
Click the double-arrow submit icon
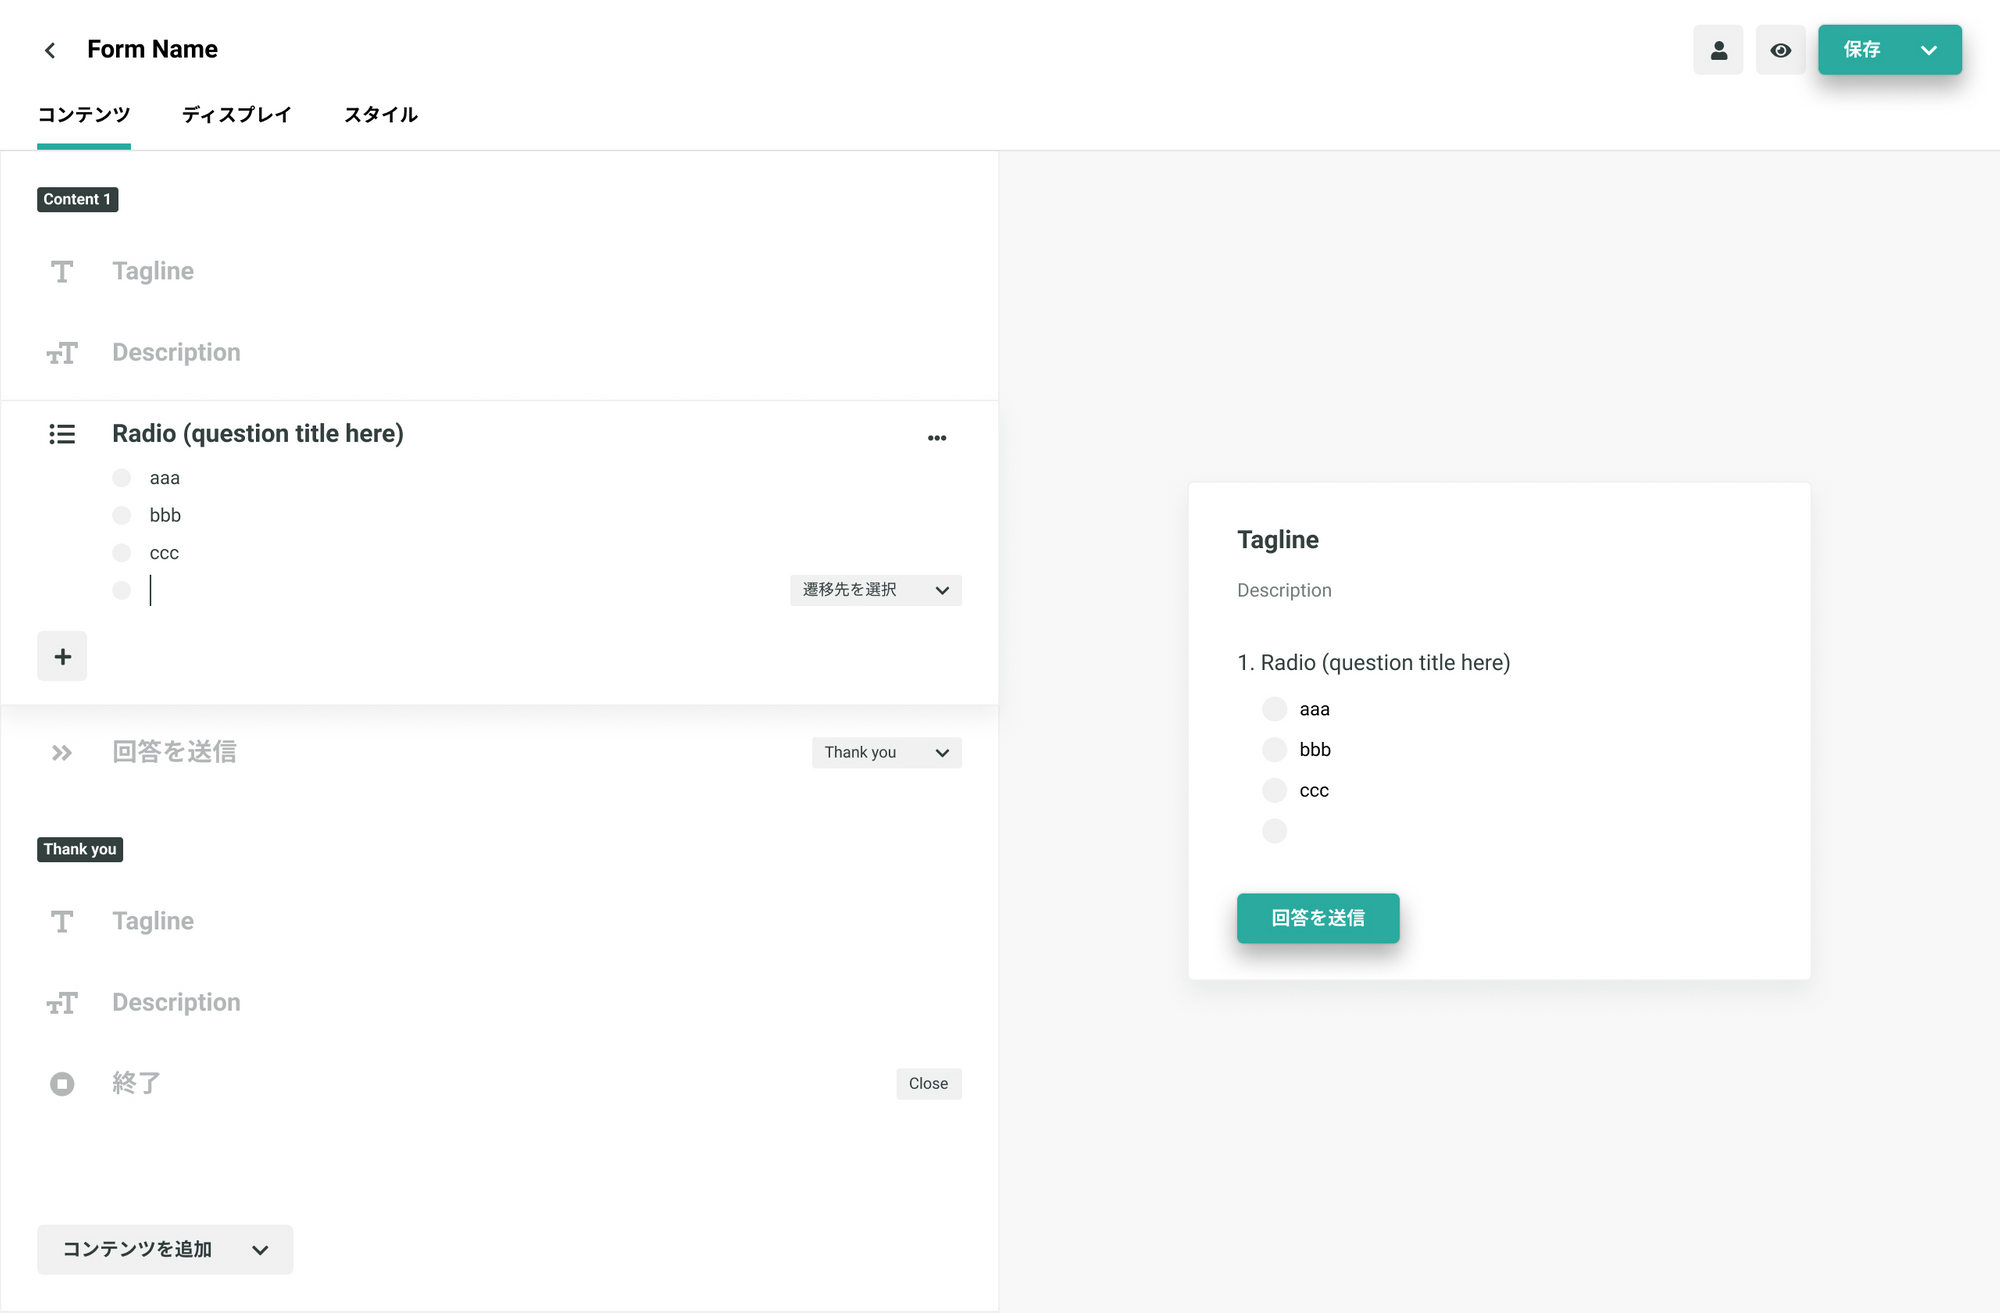62,753
